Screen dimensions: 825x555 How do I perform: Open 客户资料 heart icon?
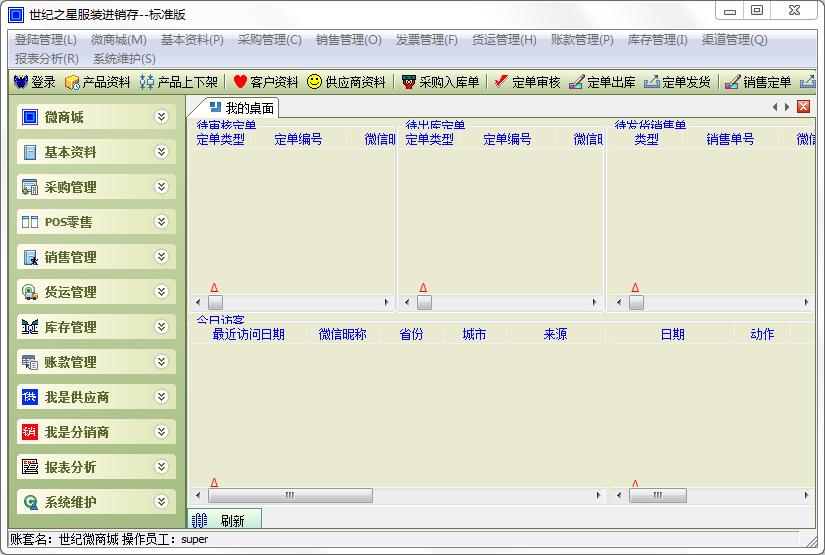coord(240,82)
